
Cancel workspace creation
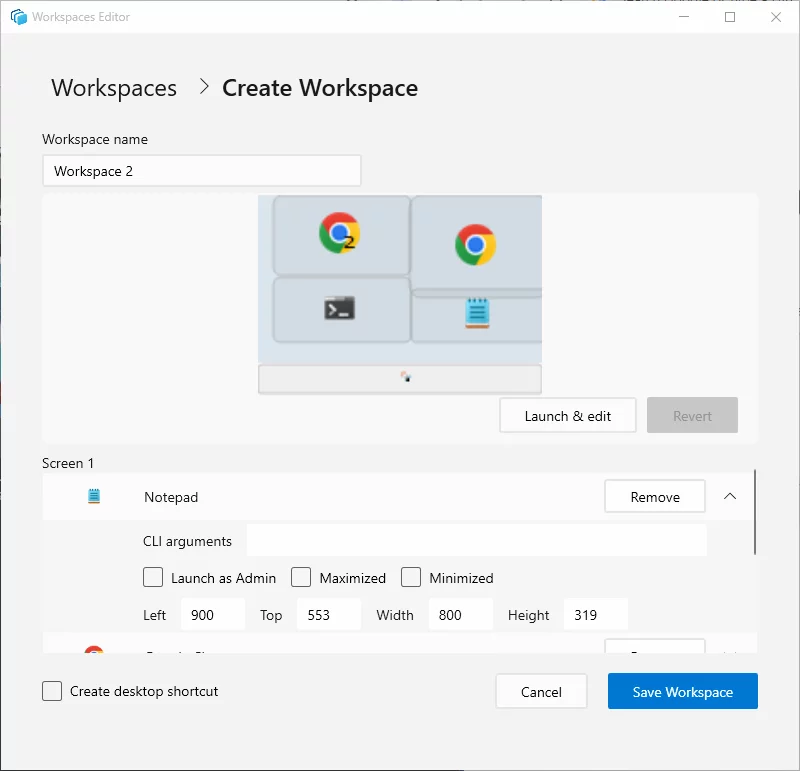pos(541,691)
